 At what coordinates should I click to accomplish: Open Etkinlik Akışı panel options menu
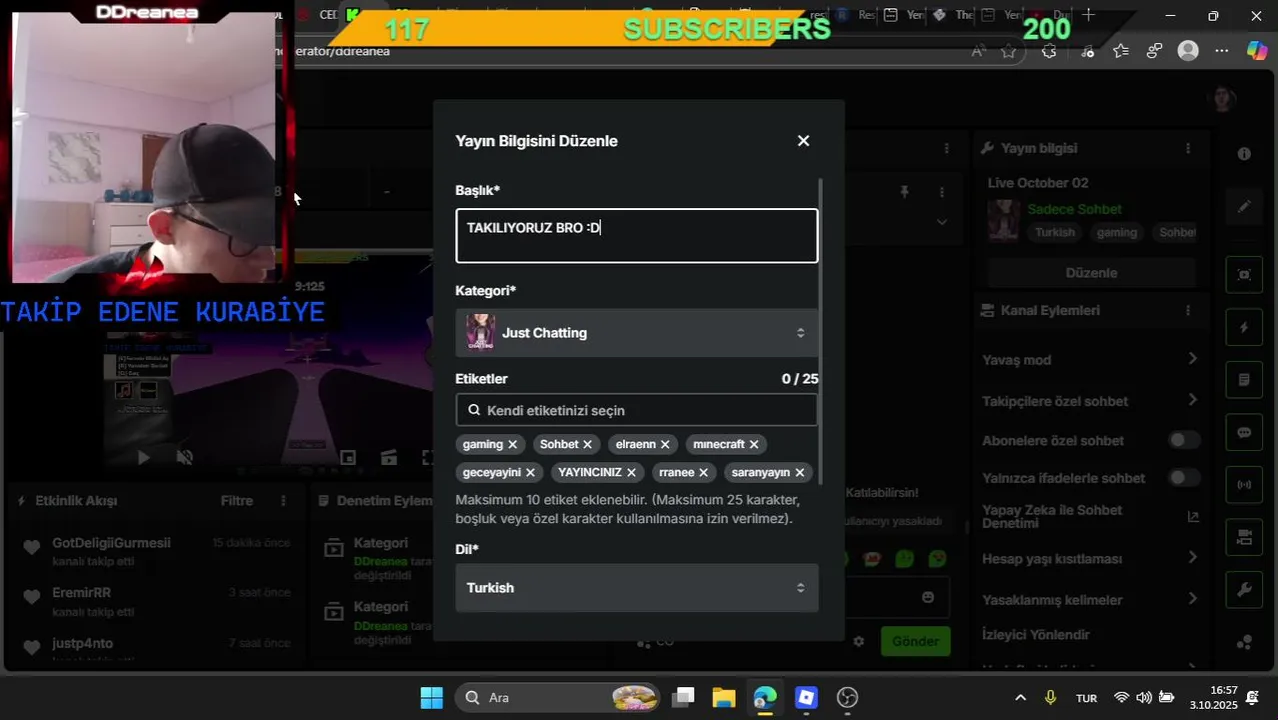pos(283,500)
